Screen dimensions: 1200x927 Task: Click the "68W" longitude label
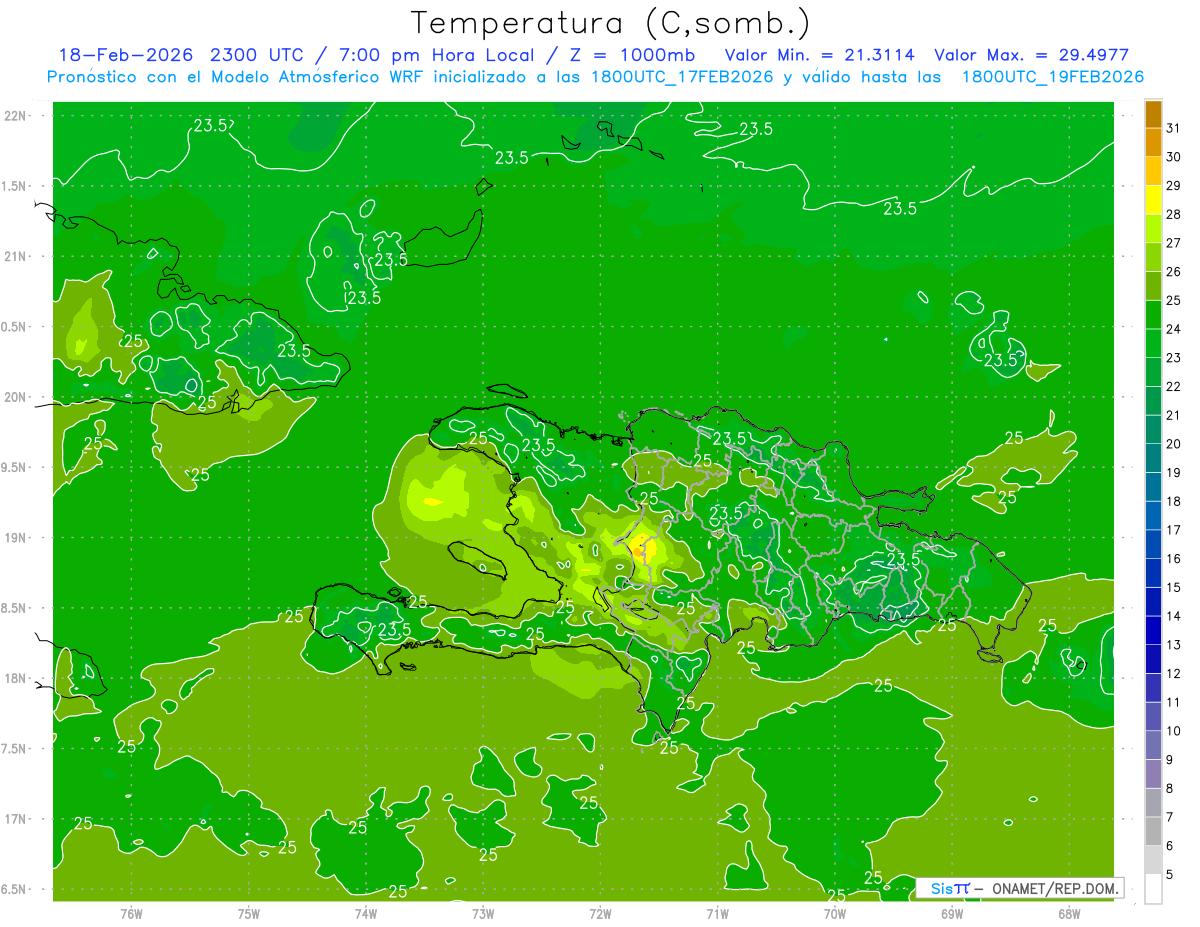[1068, 913]
